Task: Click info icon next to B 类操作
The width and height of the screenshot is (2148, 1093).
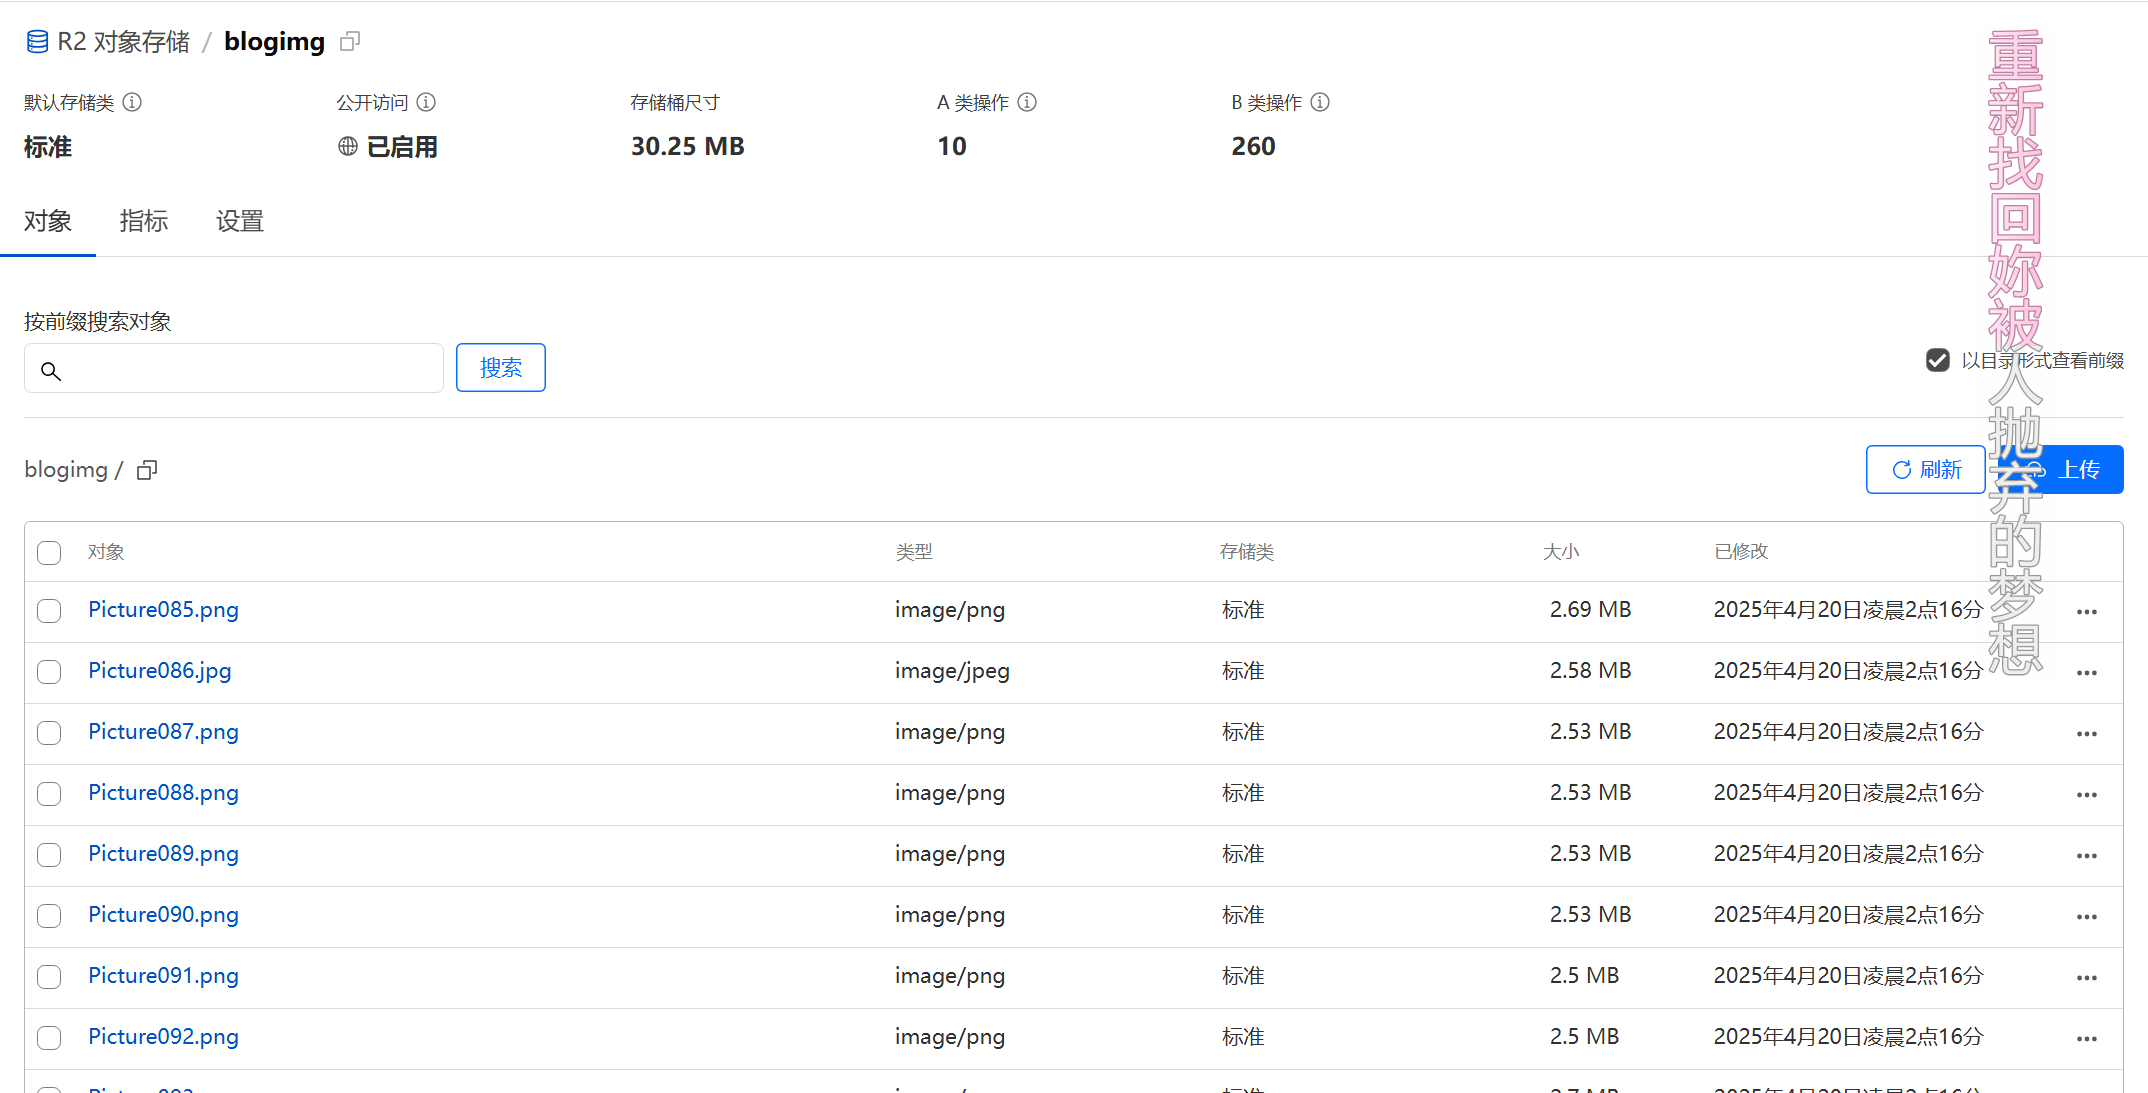Action: pyautogui.click(x=1320, y=102)
